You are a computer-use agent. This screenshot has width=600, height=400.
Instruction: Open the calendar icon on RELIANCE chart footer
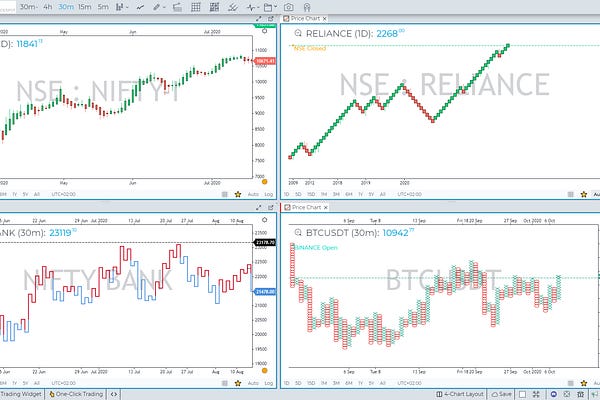[x=571, y=194]
